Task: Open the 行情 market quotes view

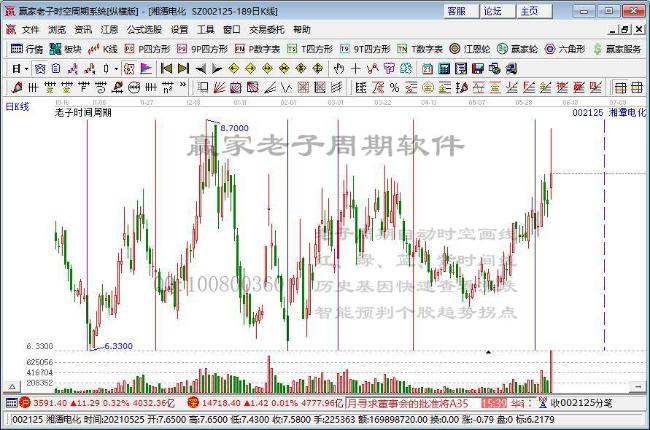Action: (x=27, y=49)
